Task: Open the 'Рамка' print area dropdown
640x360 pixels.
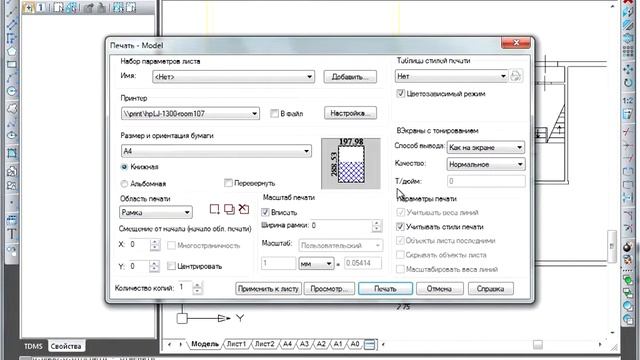Action: tap(156, 212)
